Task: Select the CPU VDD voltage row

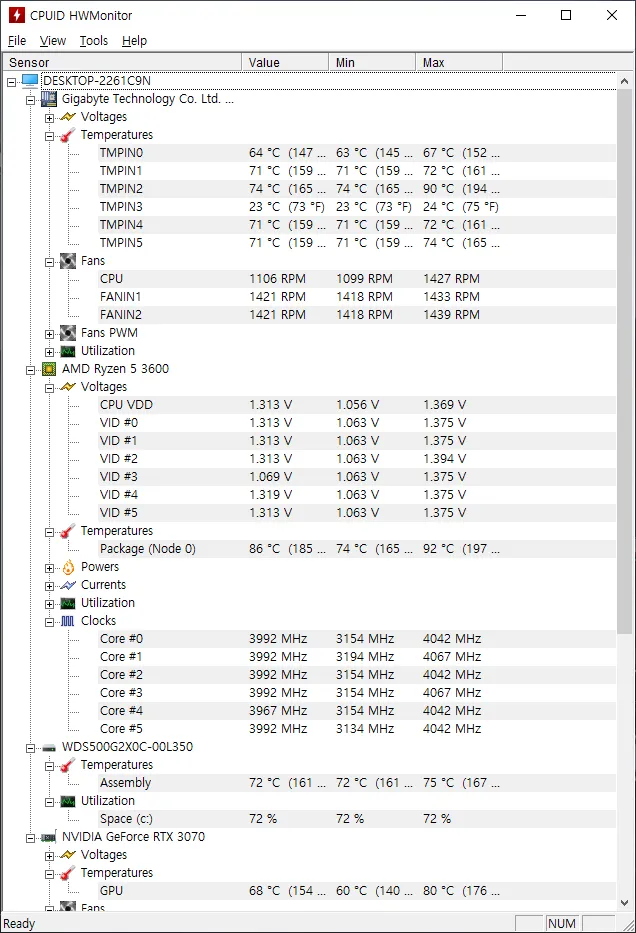Action: 357,405
